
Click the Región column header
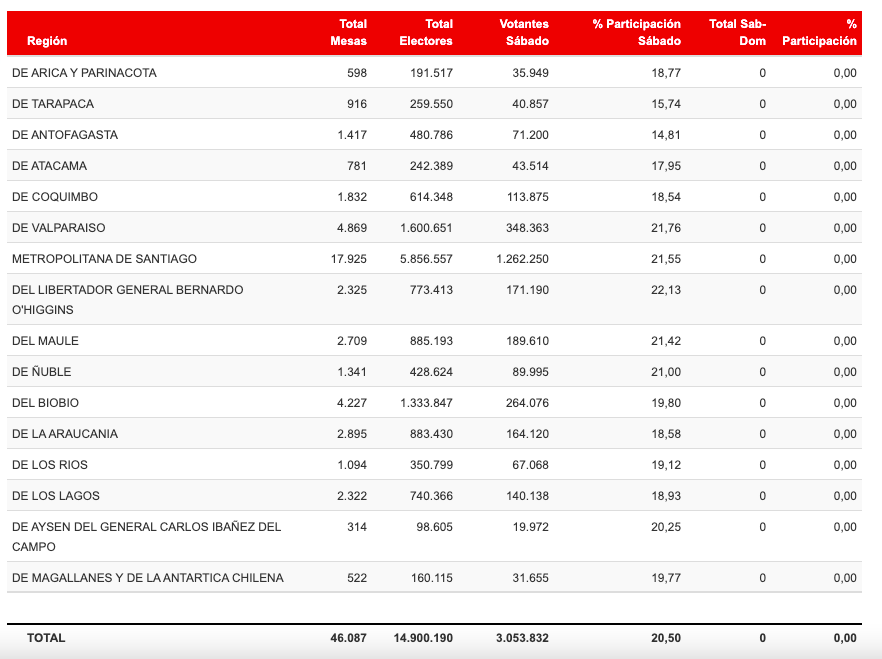pos(47,41)
